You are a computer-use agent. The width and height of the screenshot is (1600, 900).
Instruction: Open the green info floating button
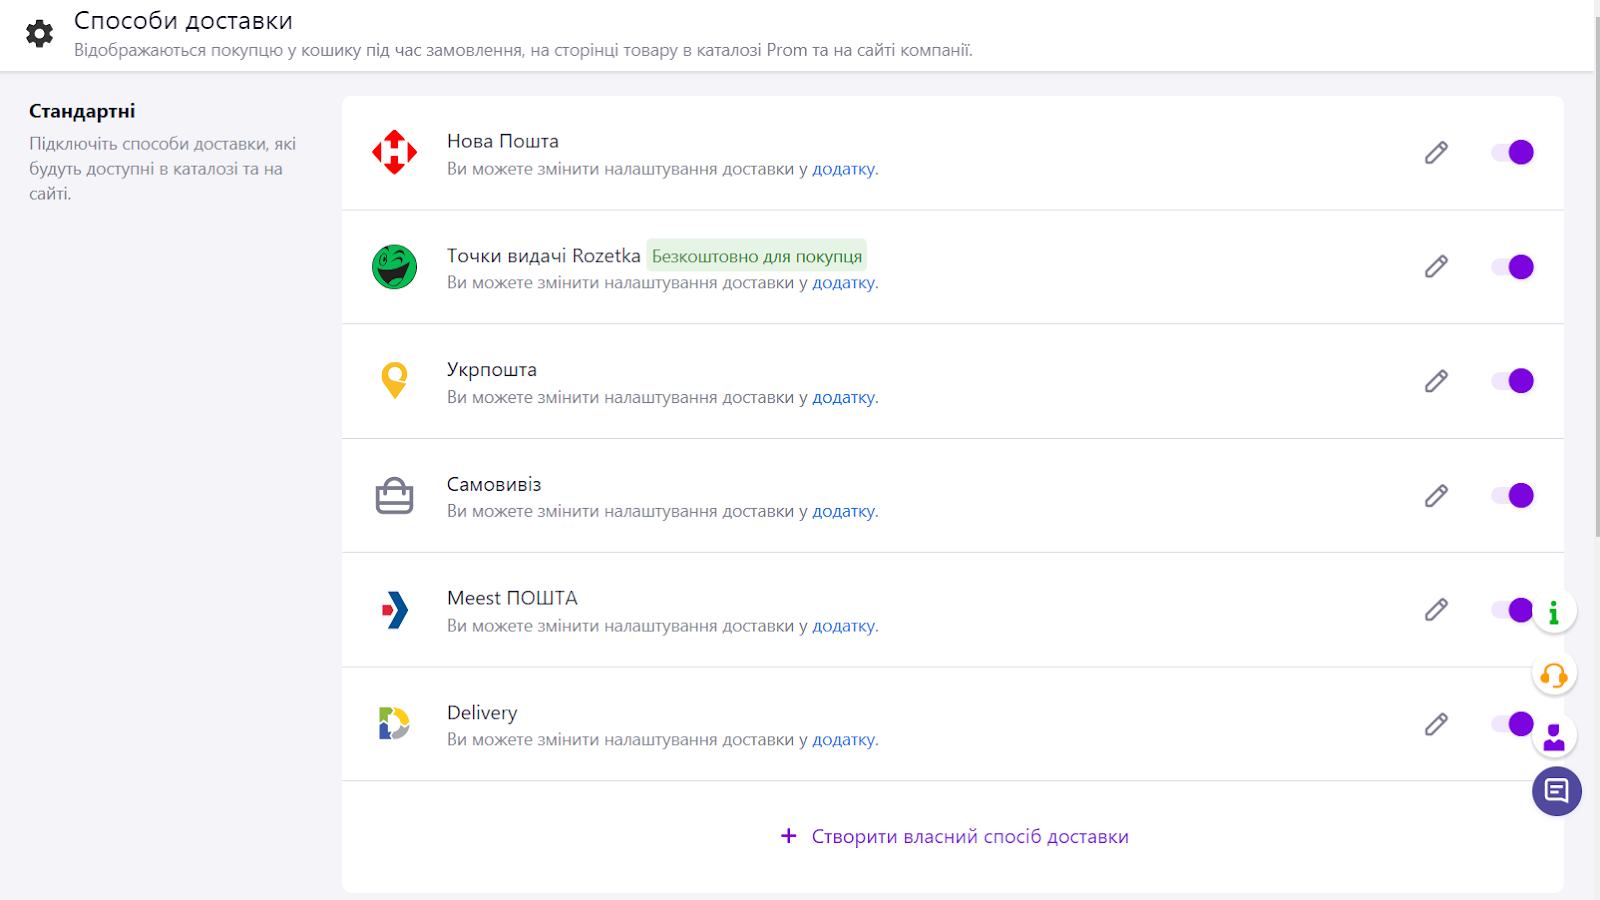[1554, 612]
